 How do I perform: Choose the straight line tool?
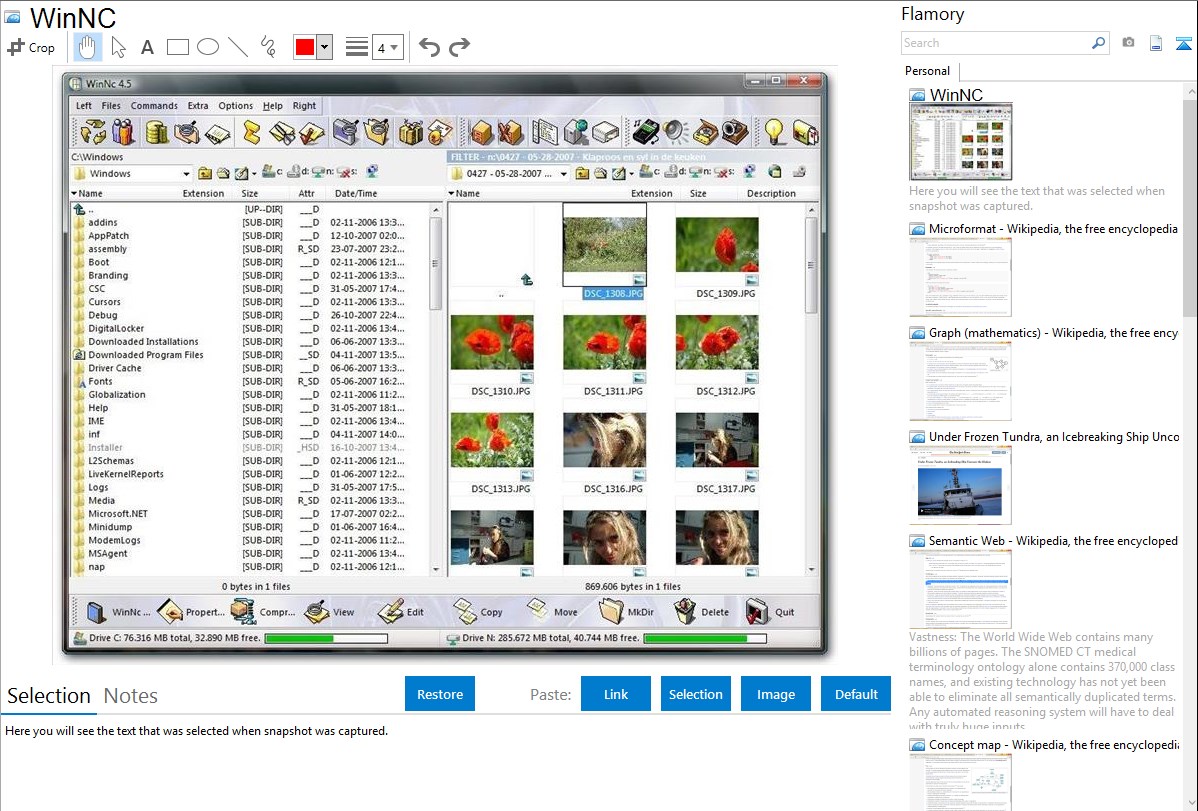(x=238, y=47)
